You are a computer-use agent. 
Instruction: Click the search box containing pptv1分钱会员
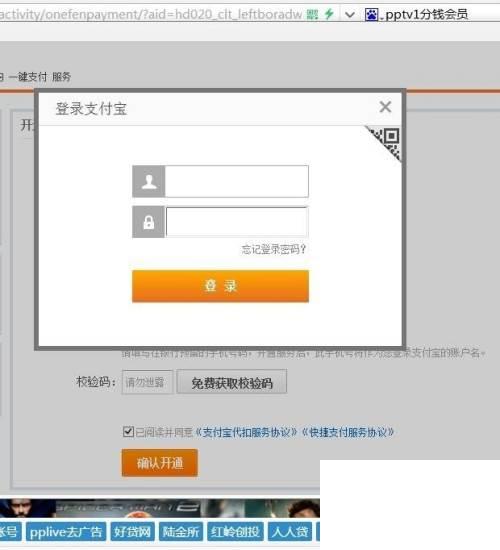point(426,14)
